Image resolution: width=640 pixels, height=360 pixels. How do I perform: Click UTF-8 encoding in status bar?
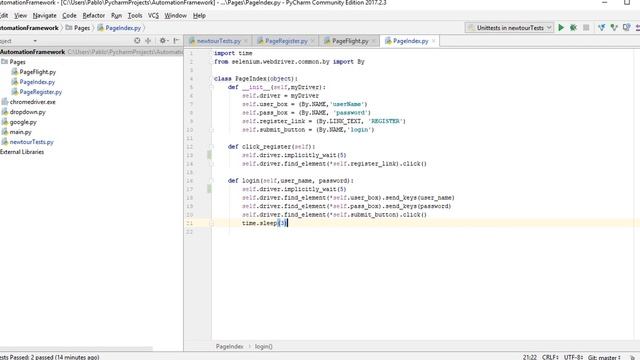coord(573,357)
